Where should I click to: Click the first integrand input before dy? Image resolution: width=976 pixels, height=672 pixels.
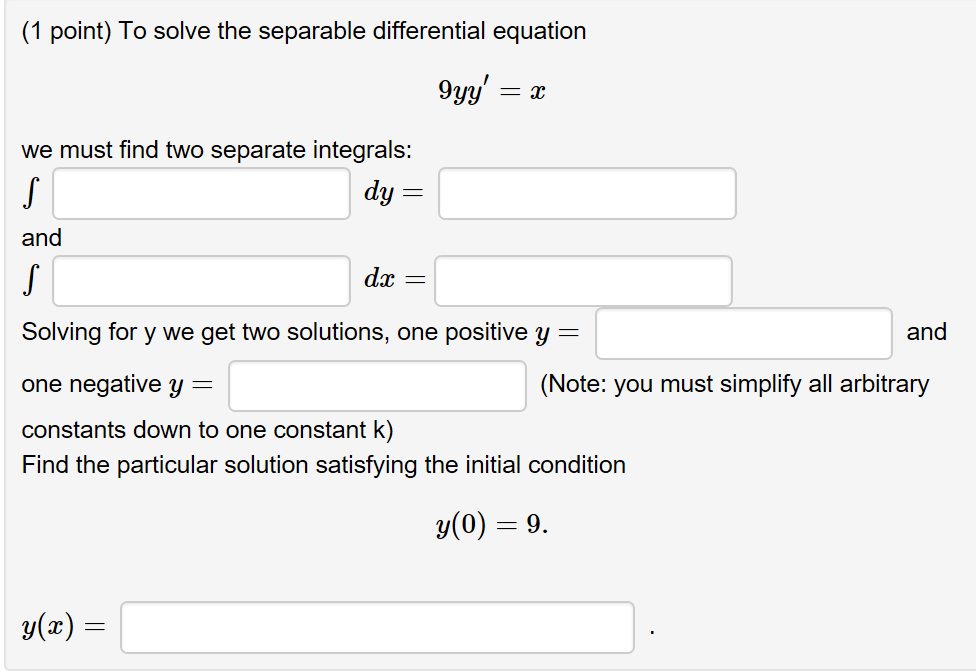200,193
